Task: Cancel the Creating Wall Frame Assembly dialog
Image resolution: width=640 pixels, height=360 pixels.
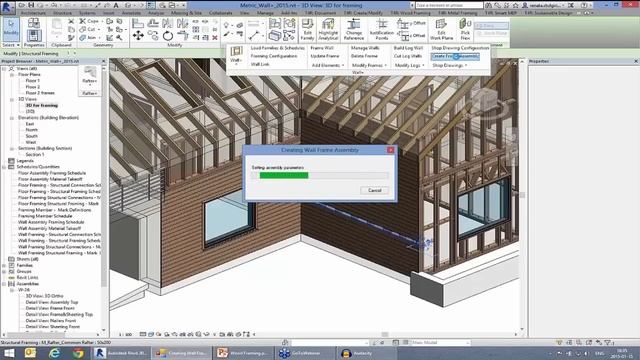Action: pos(374,190)
